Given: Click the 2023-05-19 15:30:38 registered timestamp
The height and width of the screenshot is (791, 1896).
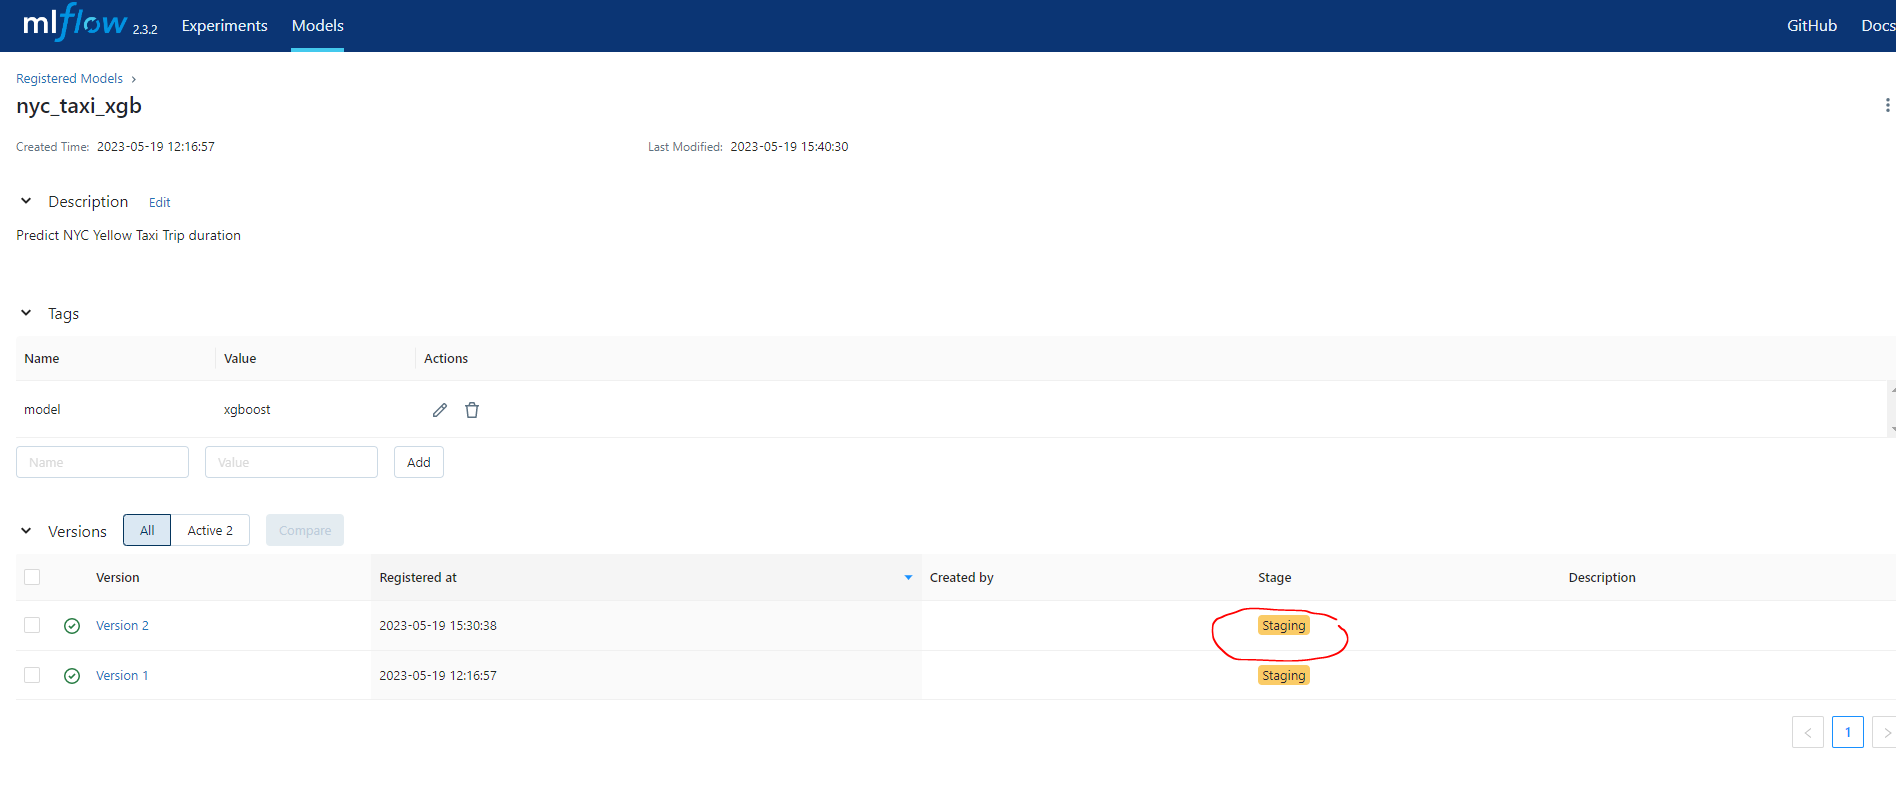Looking at the screenshot, I should tap(438, 626).
